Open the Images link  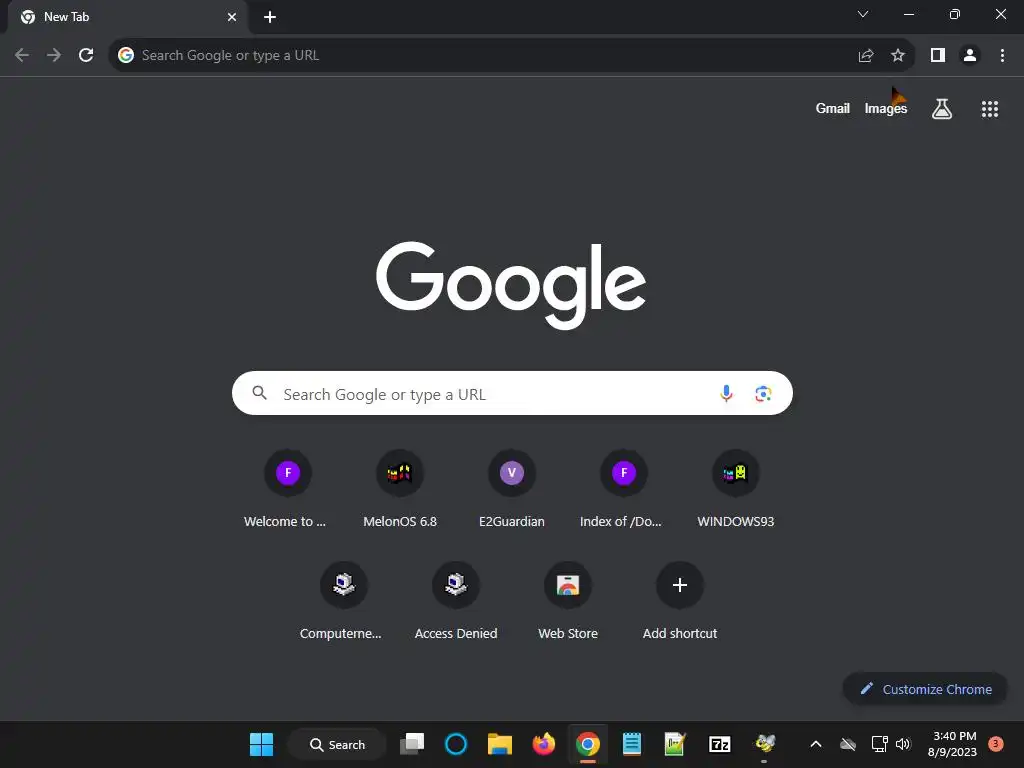click(x=886, y=108)
